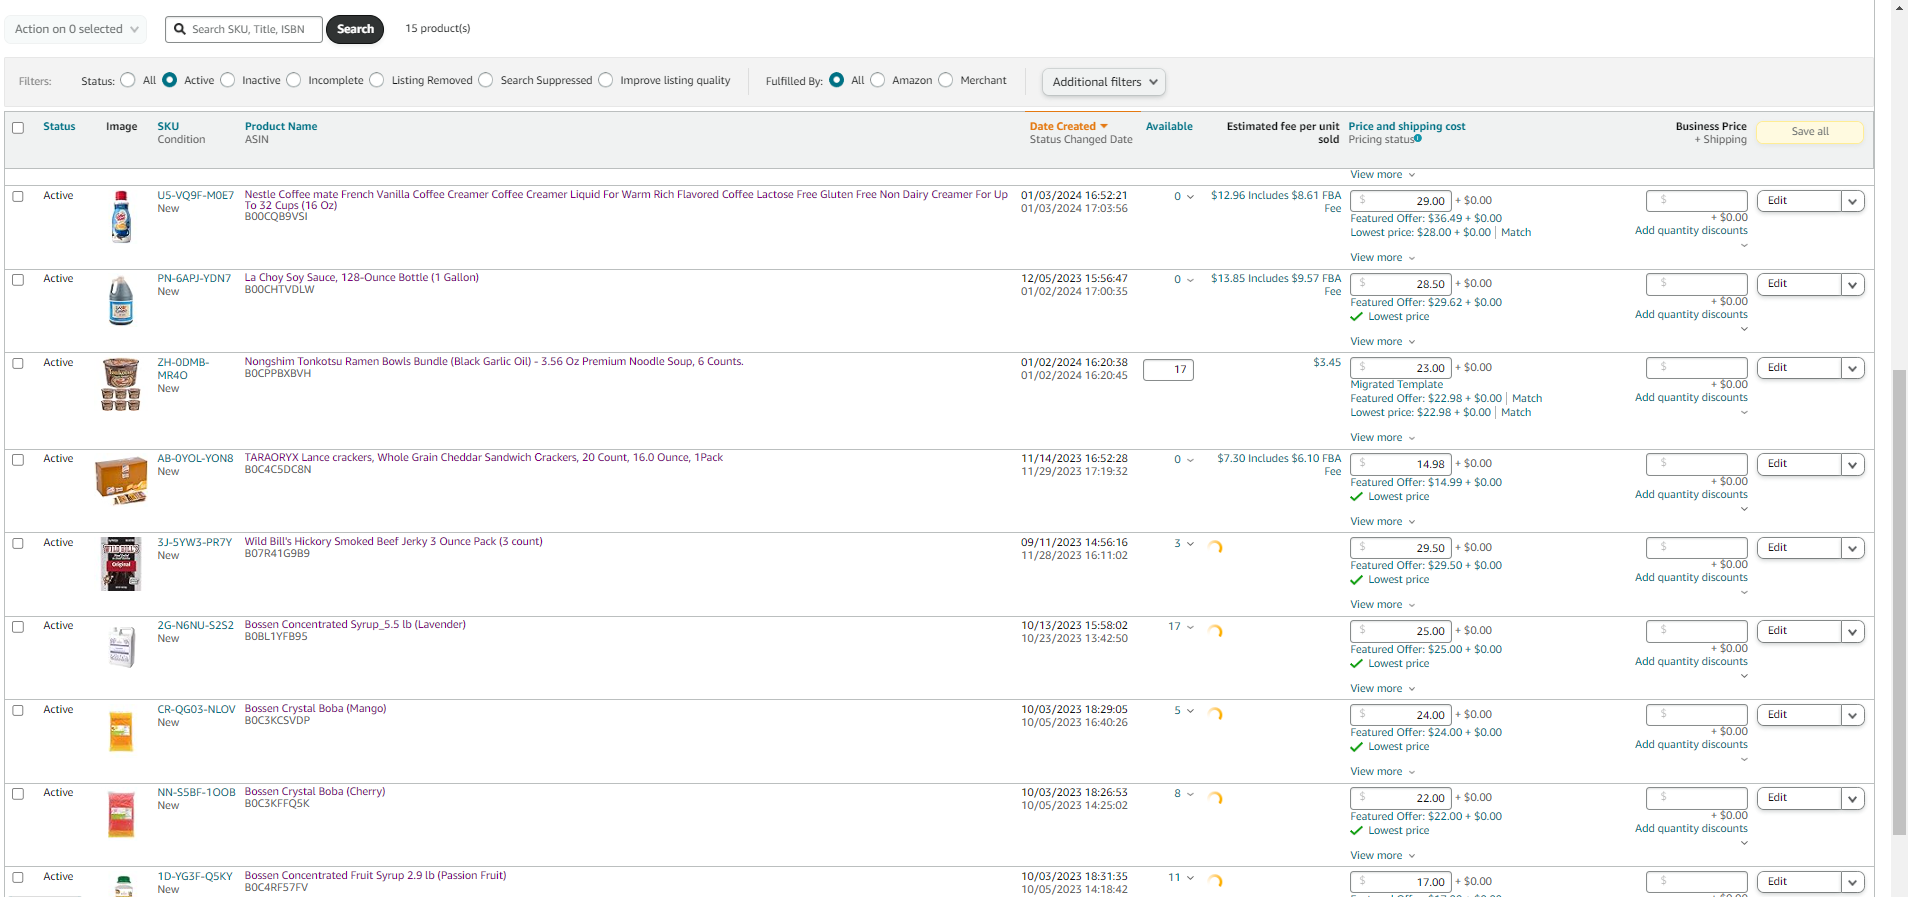Select Fulfilled By Amazon radio button
The height and width of the screenshot is (897, 1908).
tap(878, 80)
